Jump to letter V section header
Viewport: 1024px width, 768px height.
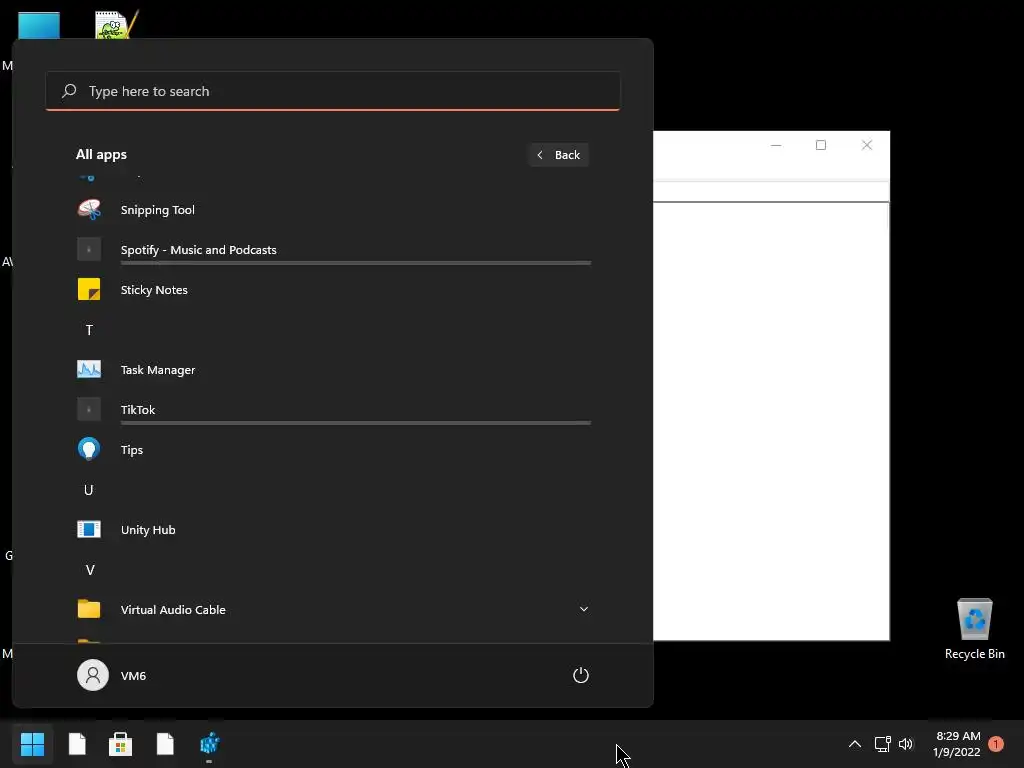click(90, 570)
